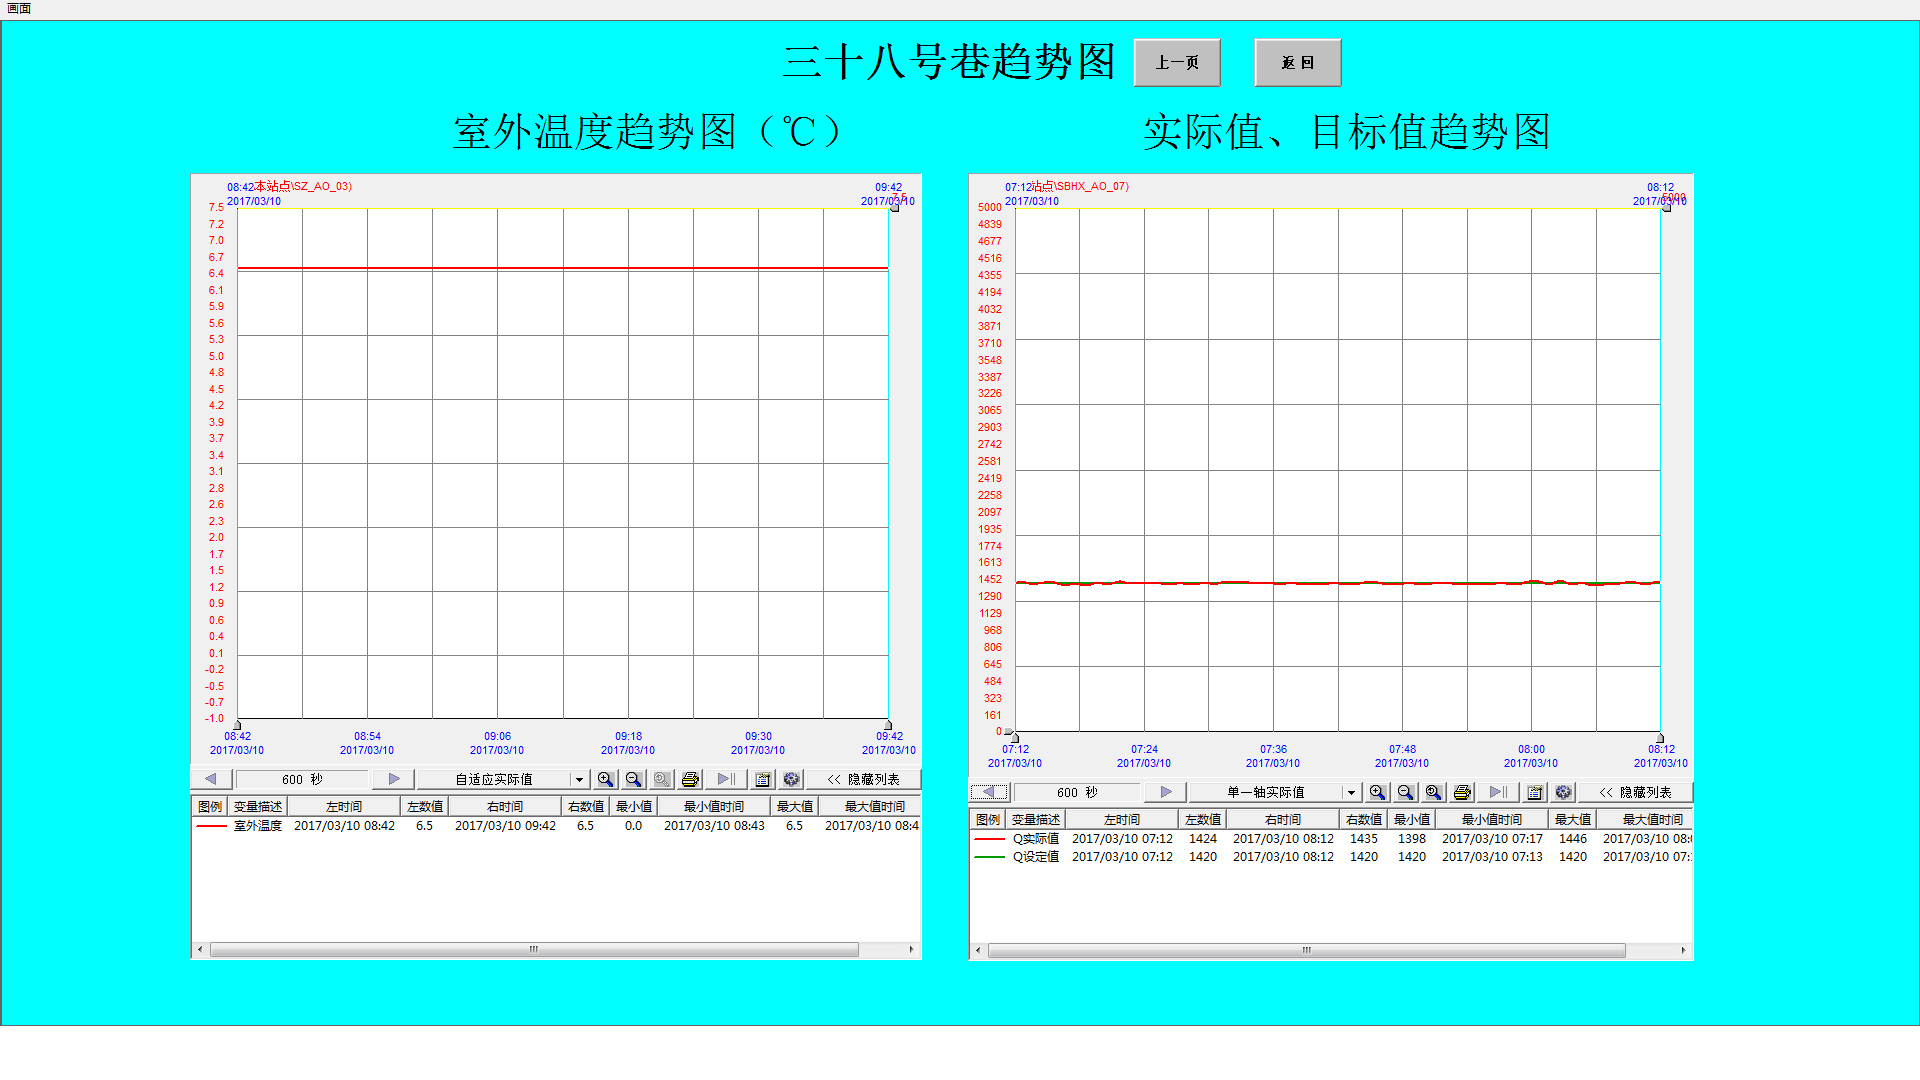Click the forward arrow to shift right chart later
The image size is (1920, 1080).
(x=1164, y=791)
